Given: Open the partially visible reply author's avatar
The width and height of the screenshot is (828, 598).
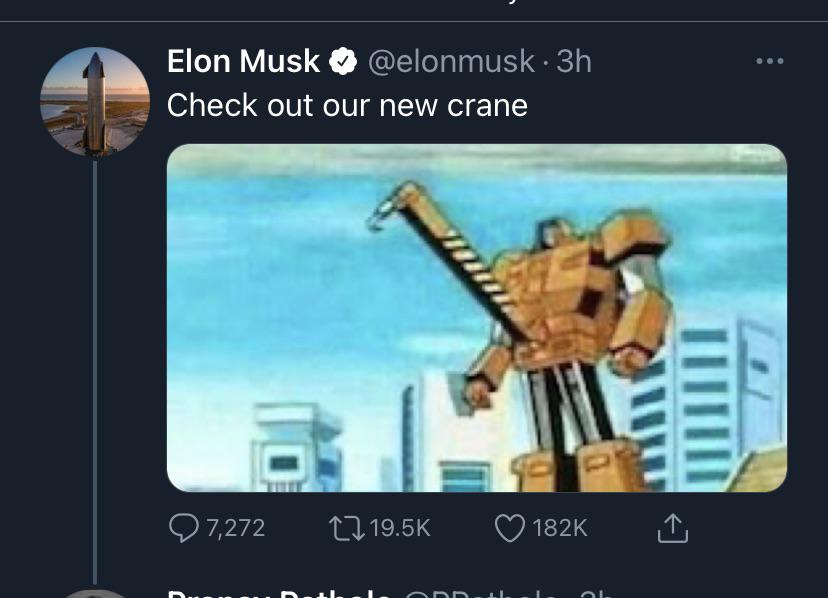Looking at the screenshot, I should pyautogui.click(x=95, y=592).
